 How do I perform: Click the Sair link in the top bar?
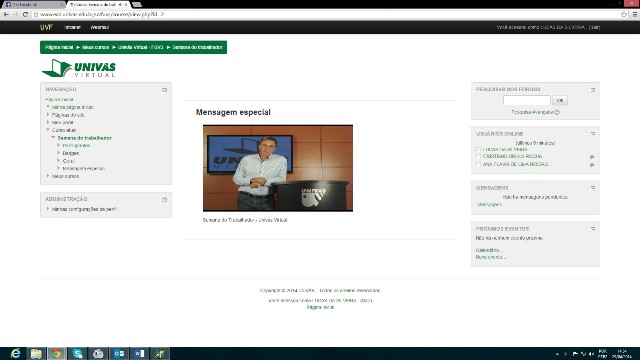tap(594, 27)
